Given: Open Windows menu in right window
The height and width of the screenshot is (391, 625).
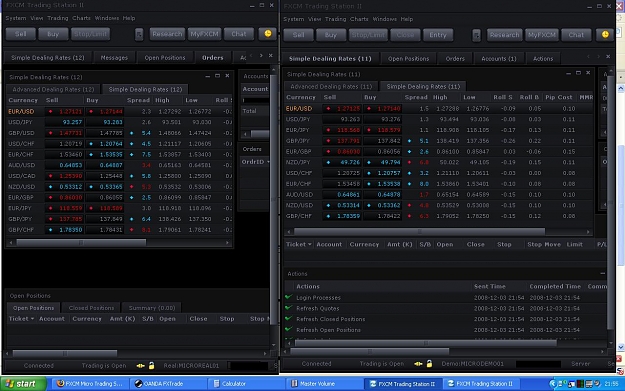Looking at the screenshot, I should 384,19.
